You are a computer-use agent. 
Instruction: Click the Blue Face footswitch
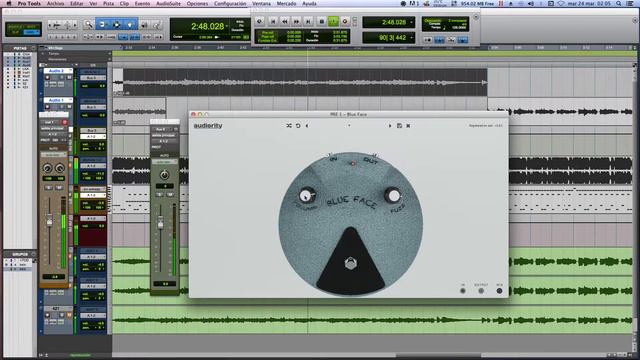pos(351,263)
